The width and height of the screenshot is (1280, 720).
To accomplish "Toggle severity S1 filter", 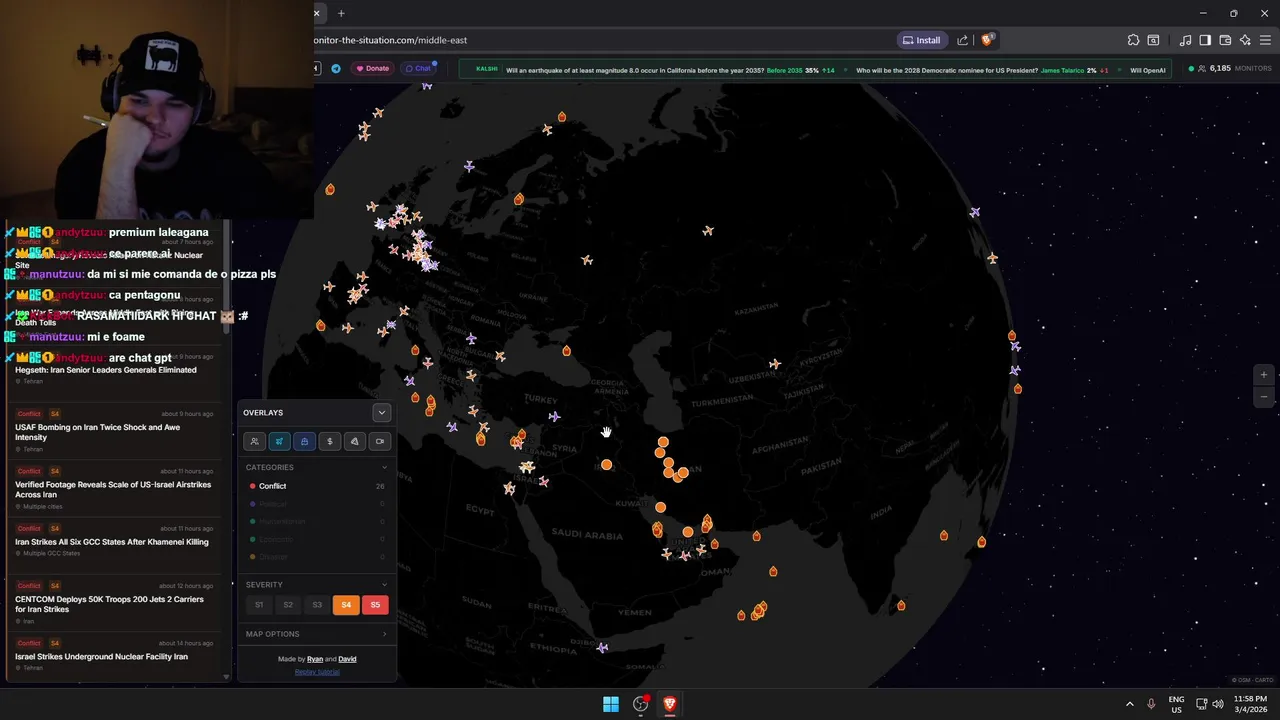I will (259, 604).
